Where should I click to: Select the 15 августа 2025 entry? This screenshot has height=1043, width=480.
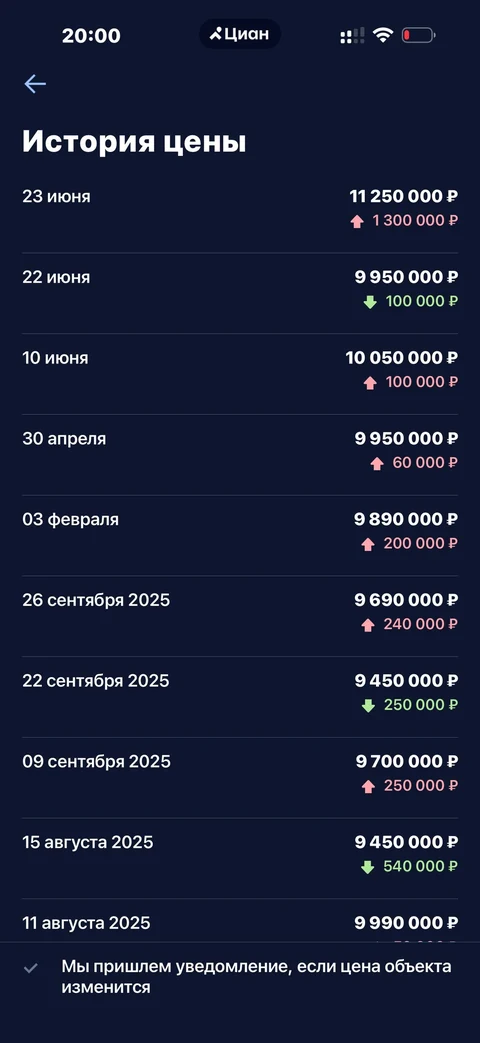coord(240,858)
